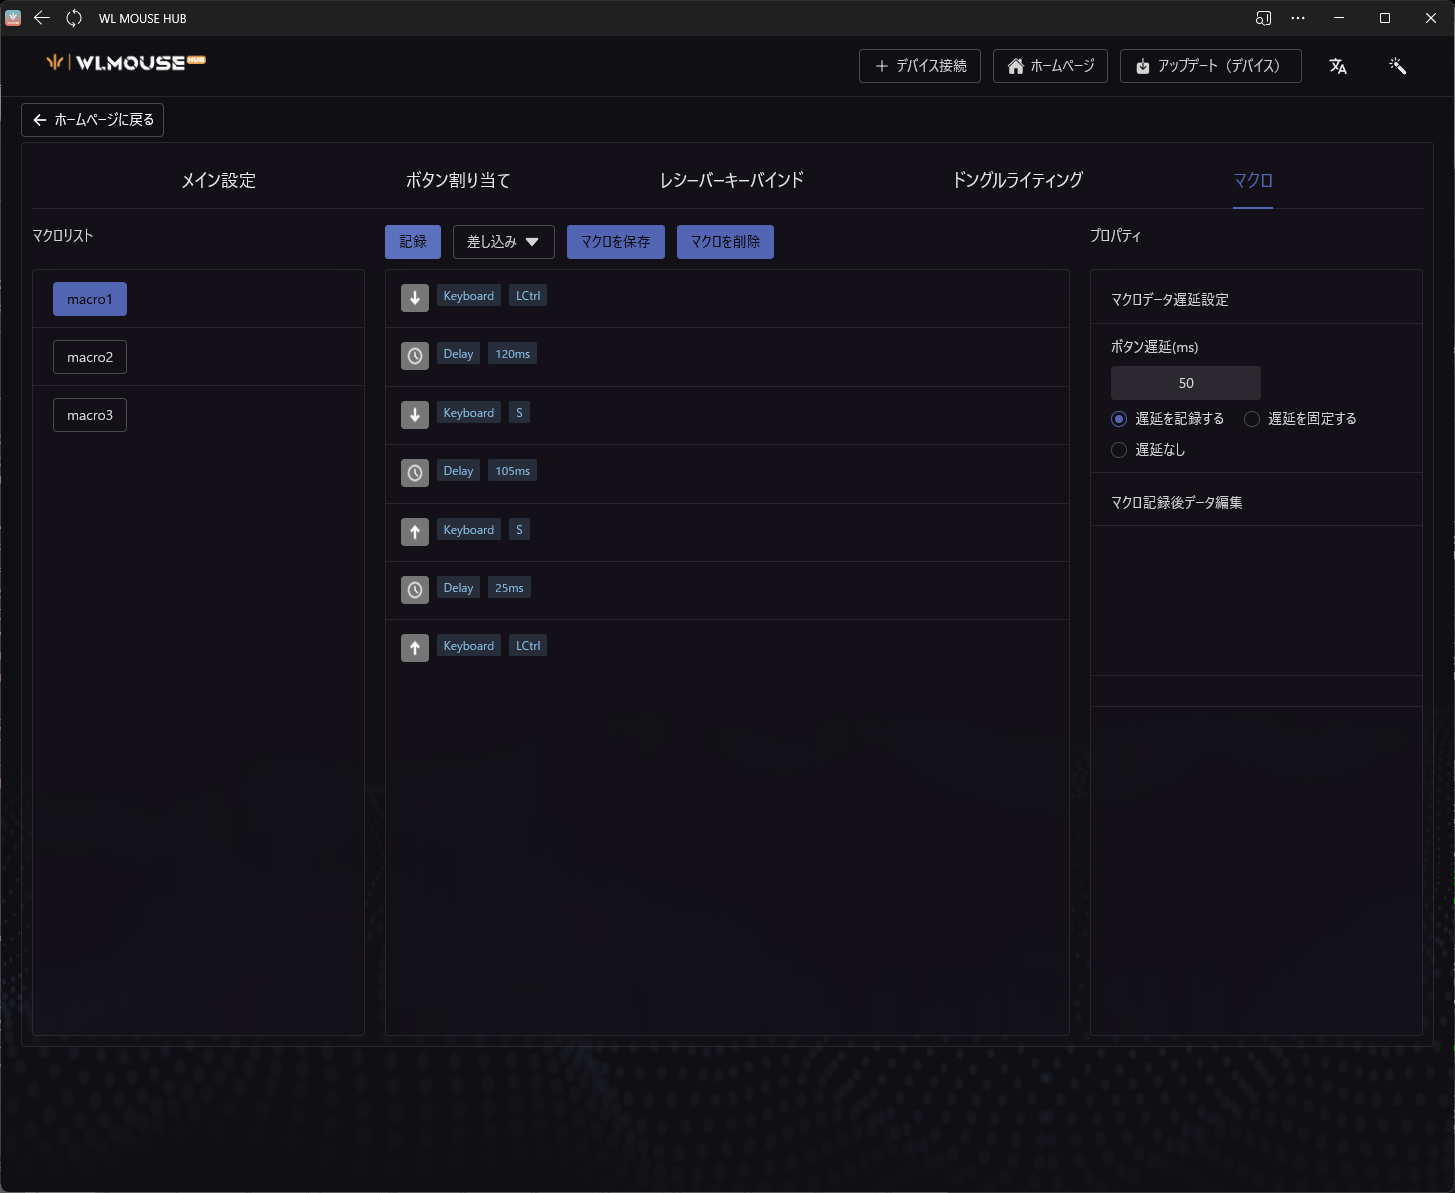The height and width of the screenshot is (1193, 1455).
Task: Click the マクロ記録後データ編集 heading
Action: (1177, 503)
